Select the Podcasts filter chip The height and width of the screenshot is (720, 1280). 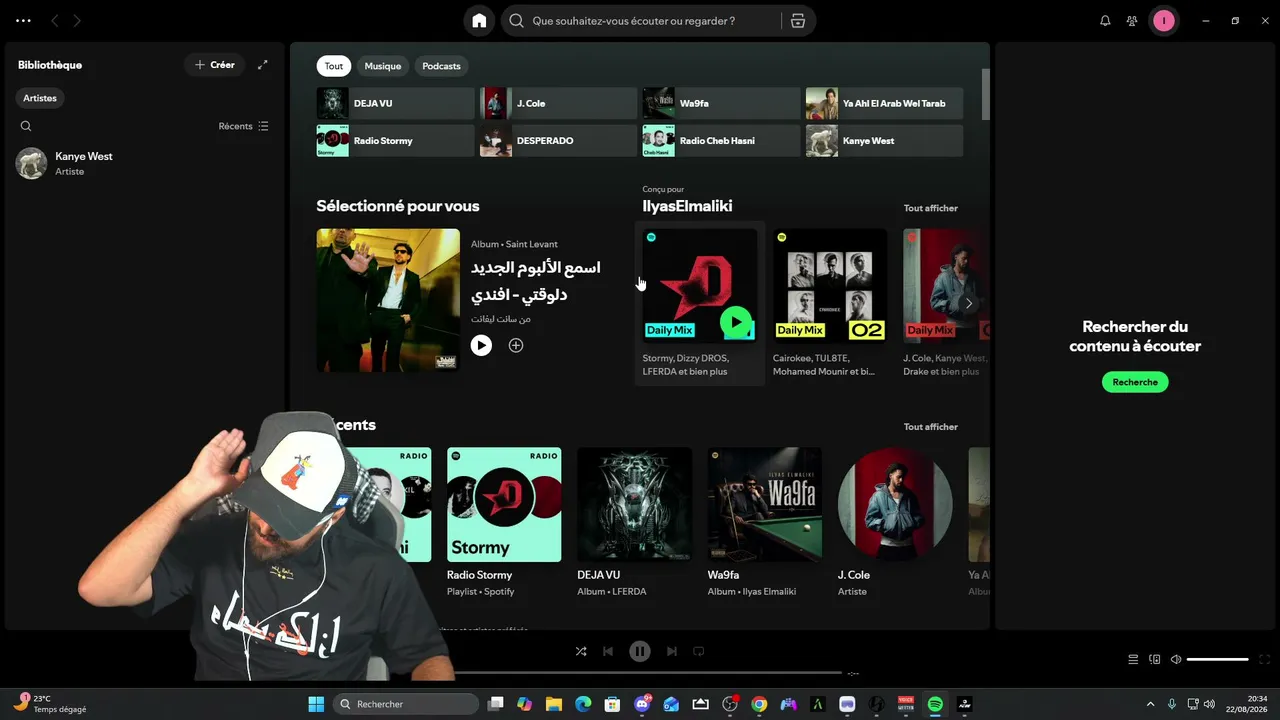point(441,66)
